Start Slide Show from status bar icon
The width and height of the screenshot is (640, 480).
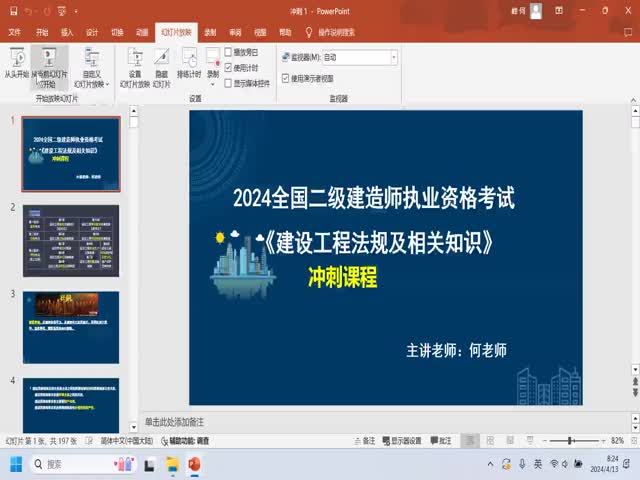(x=530, y=441)
